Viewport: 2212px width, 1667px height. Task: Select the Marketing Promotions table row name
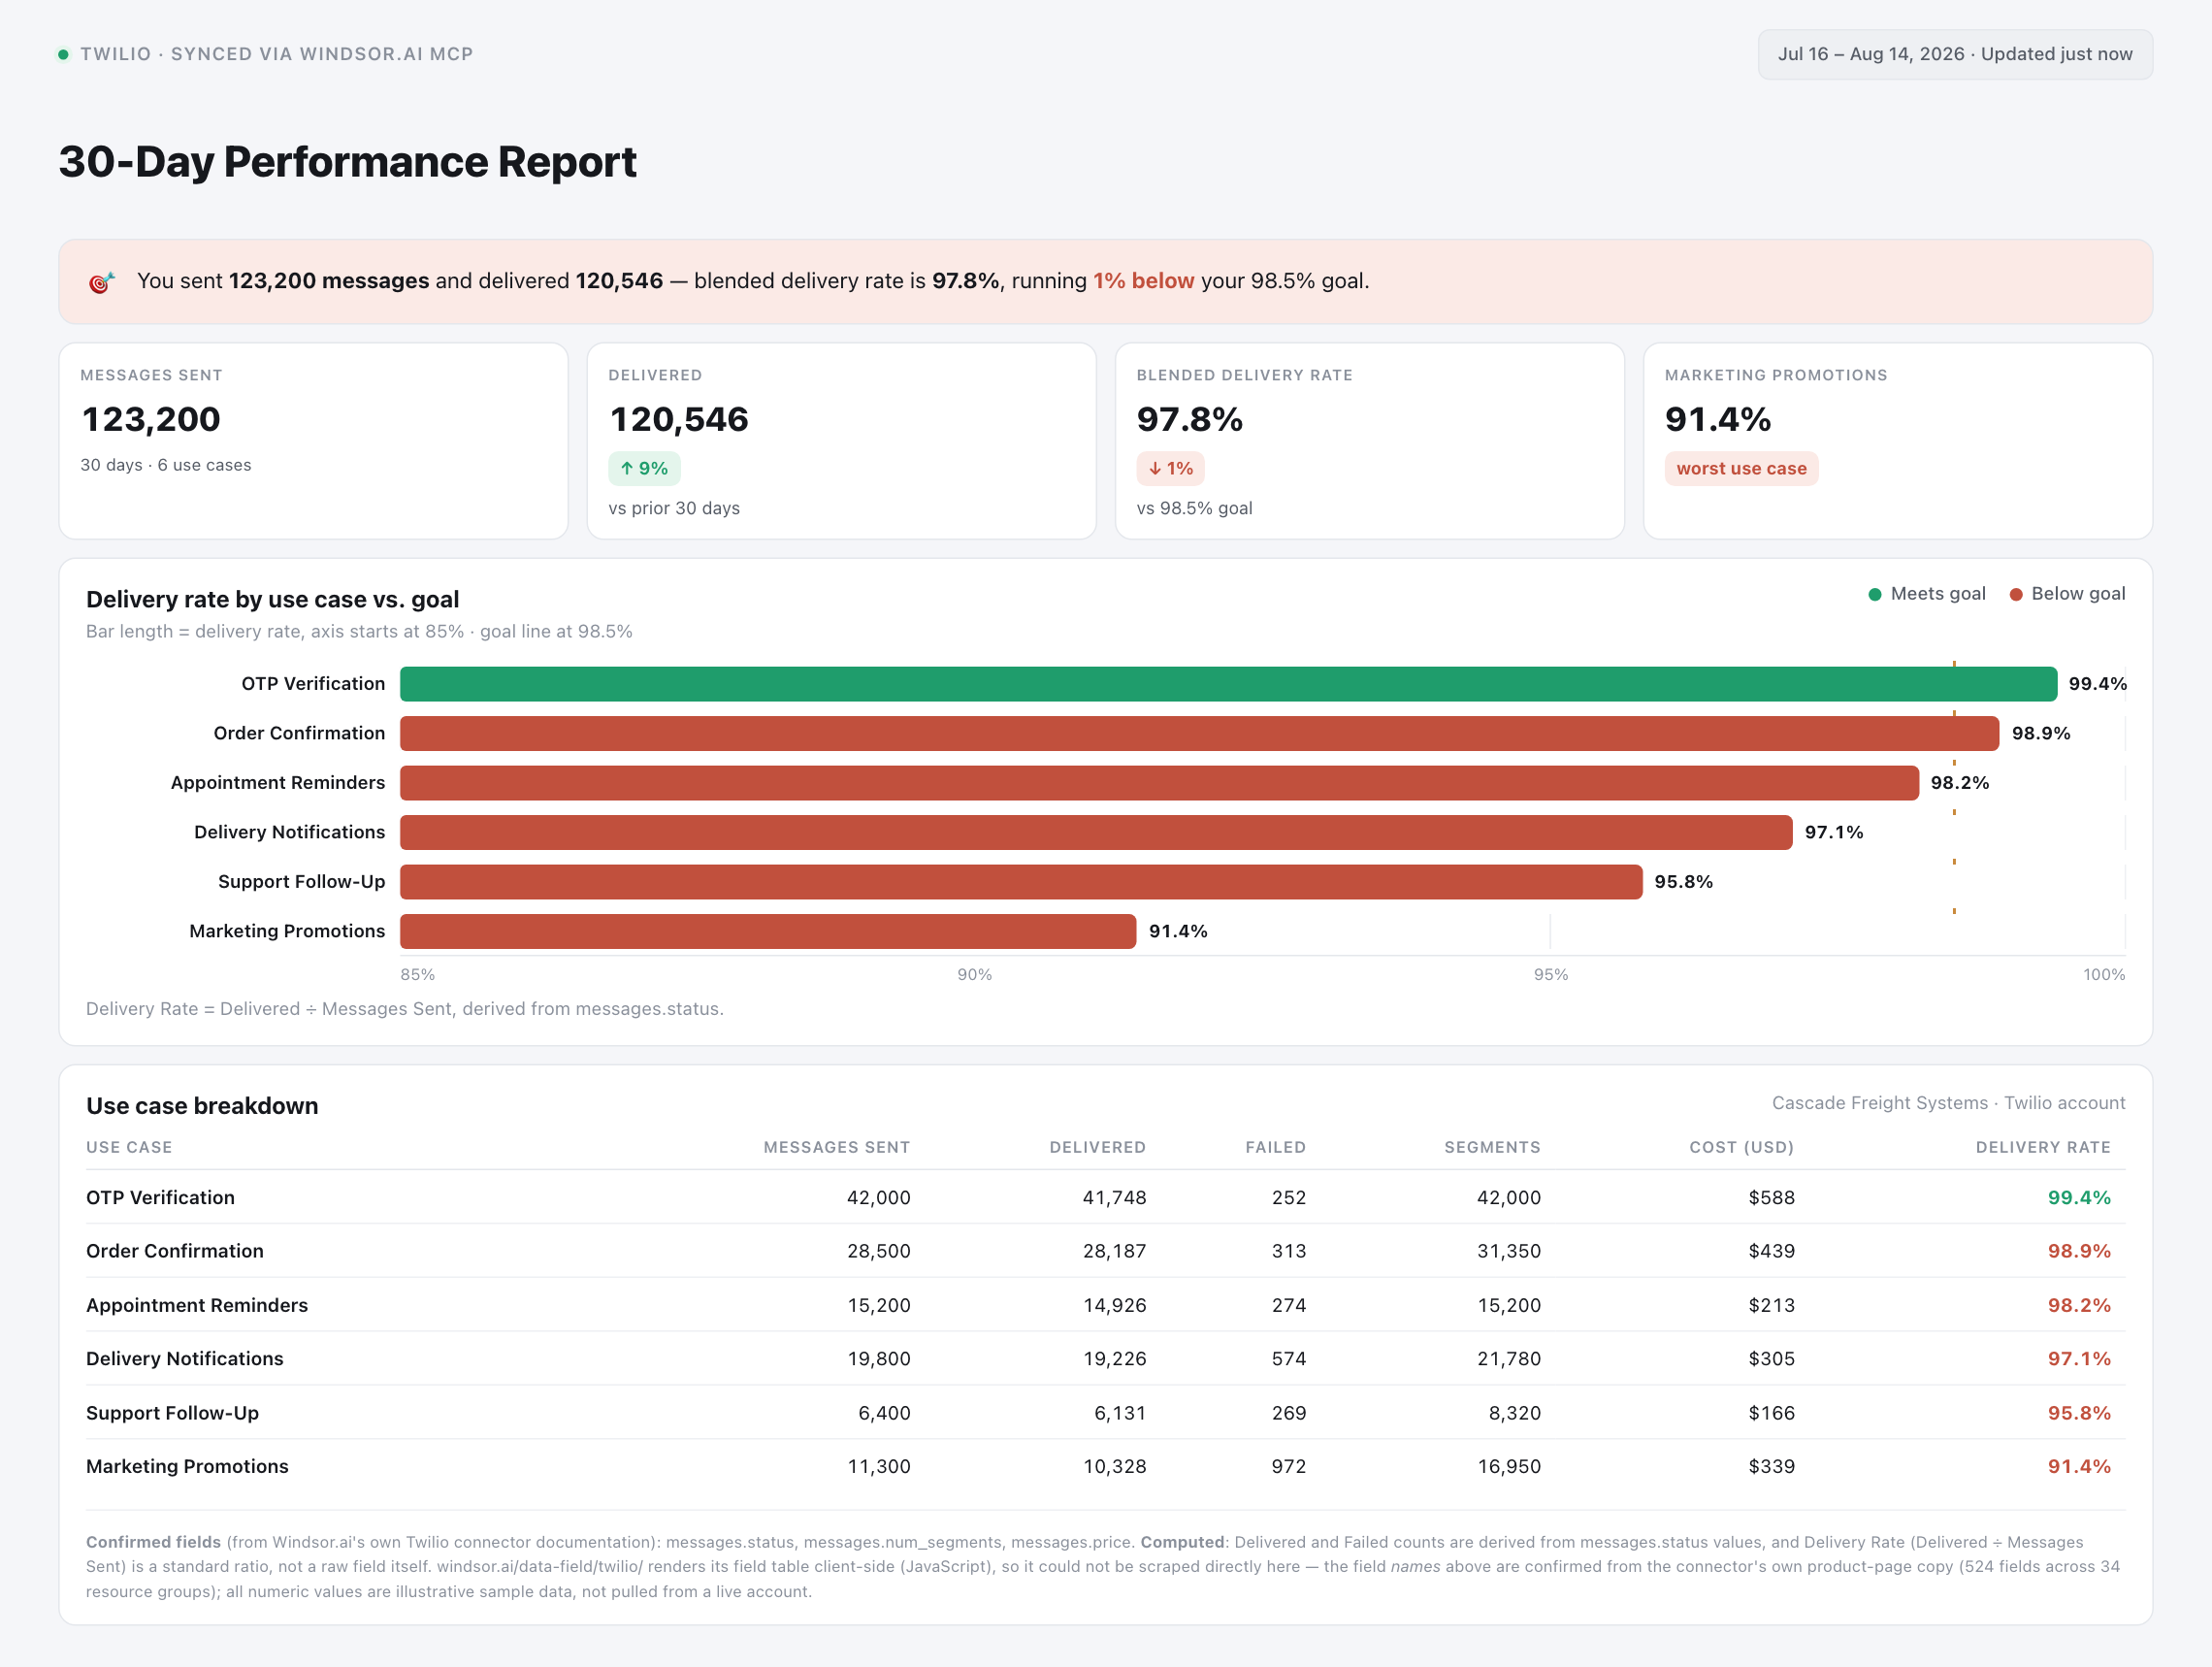pos(187,1466)
